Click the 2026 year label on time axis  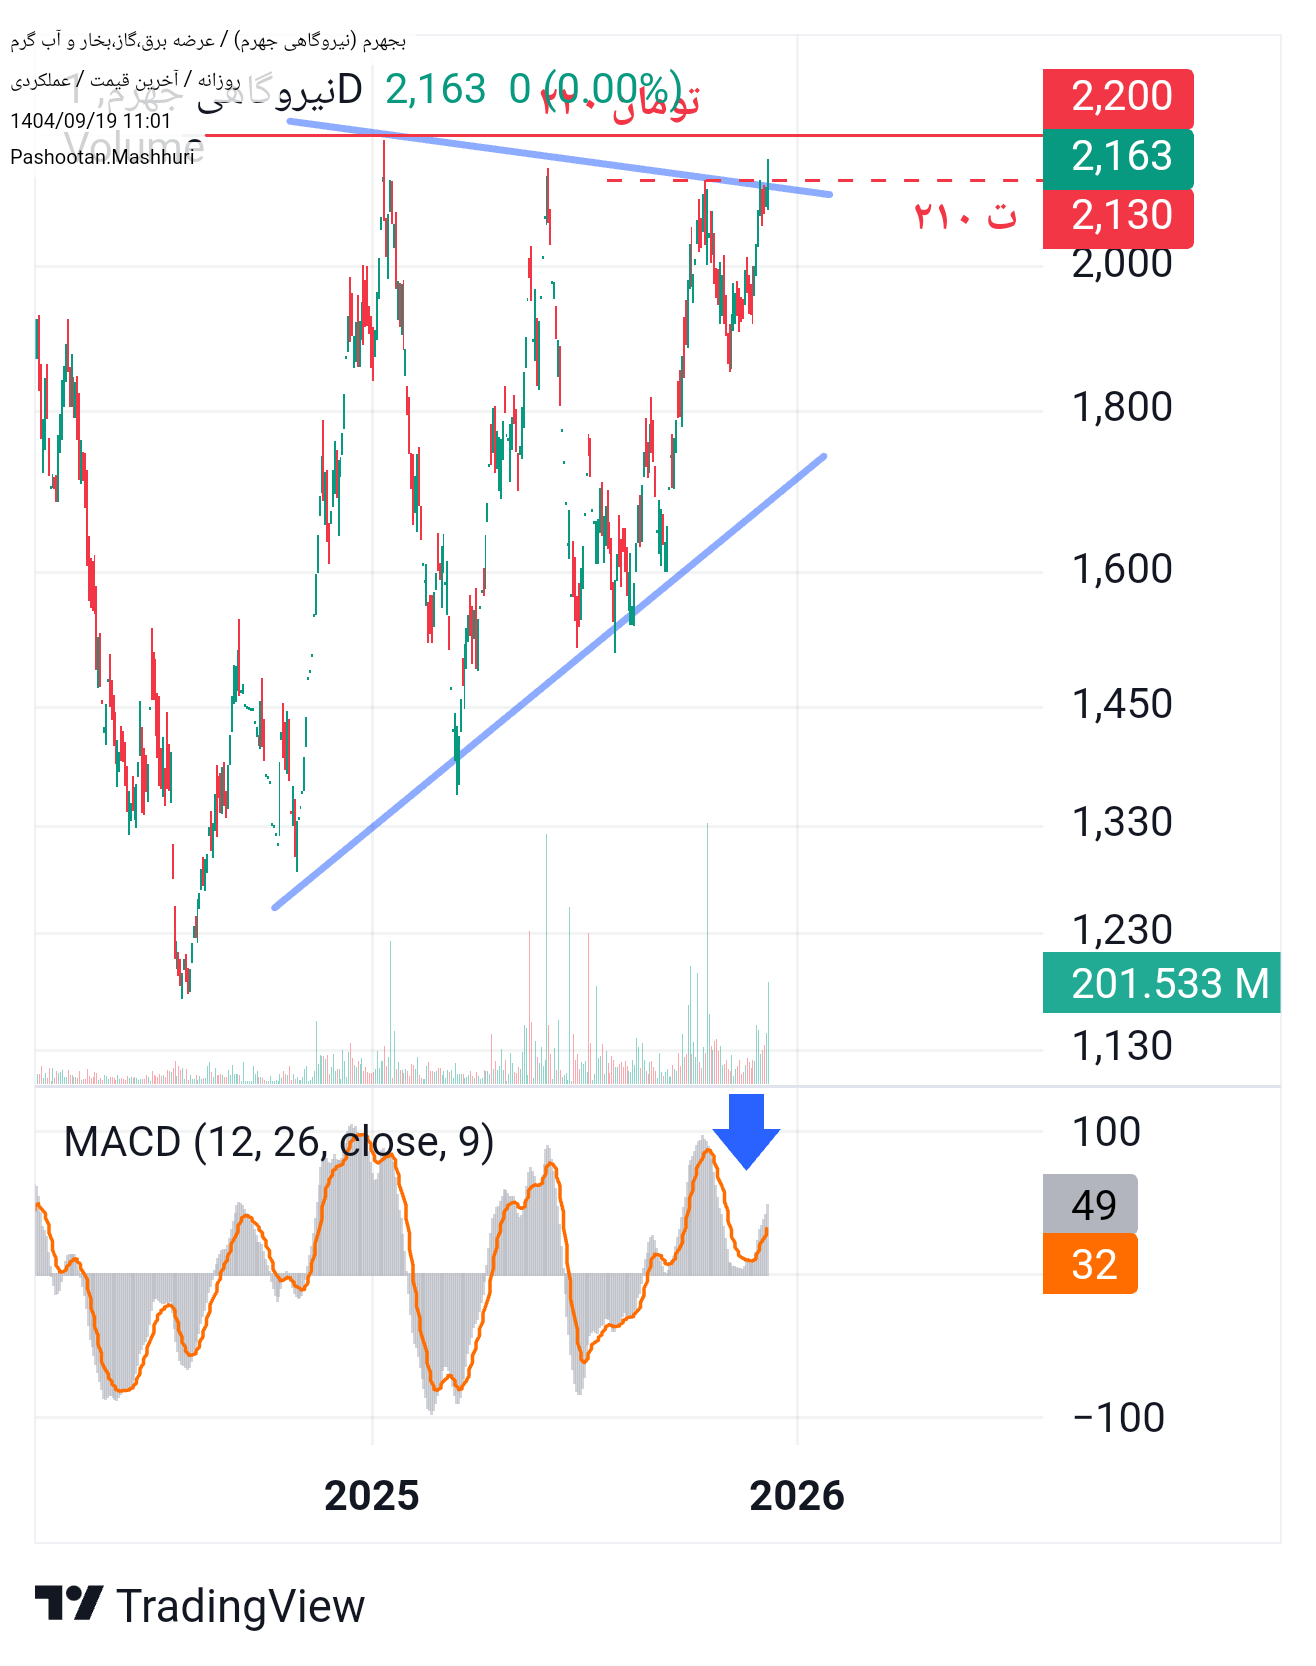click(797, 1496)
